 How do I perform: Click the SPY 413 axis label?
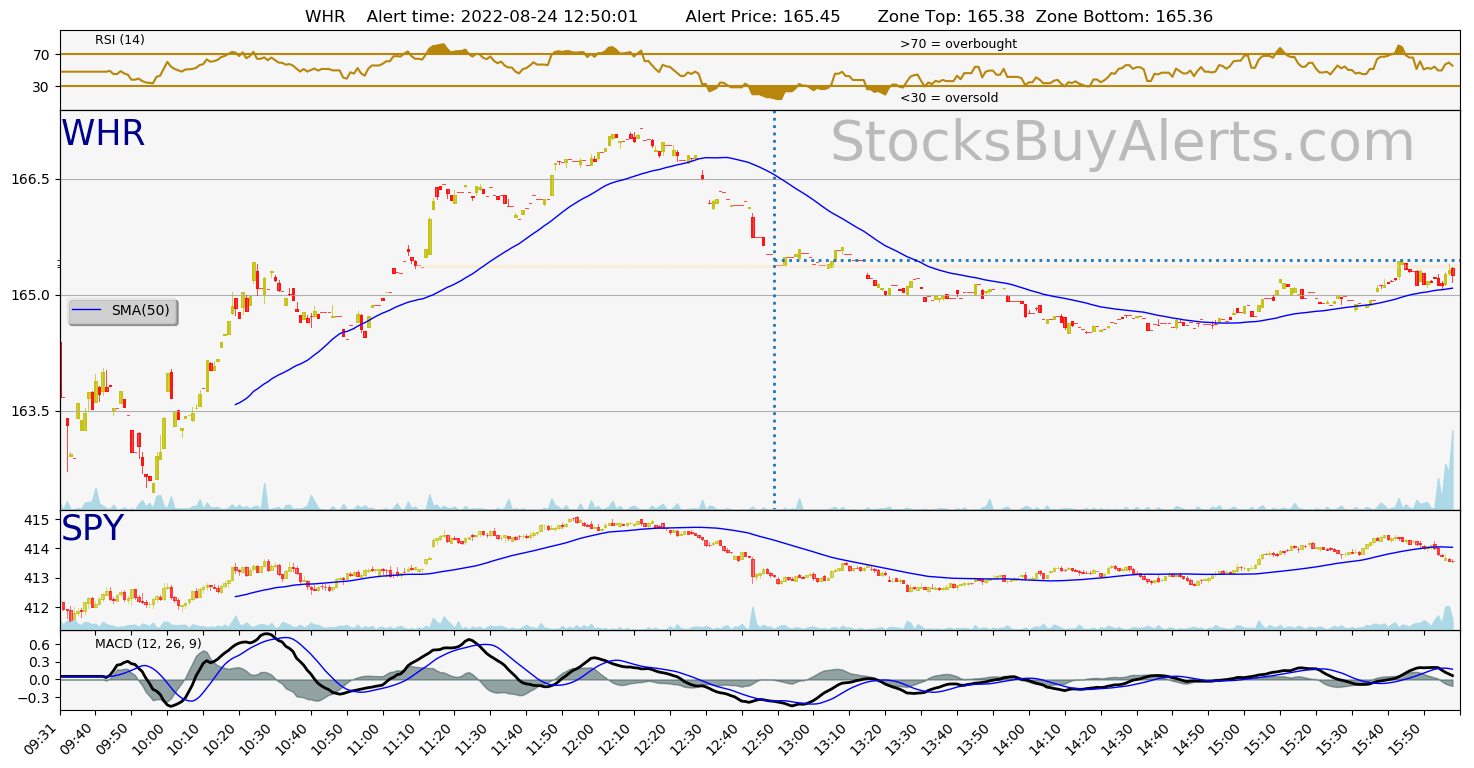tap(38, 578)
